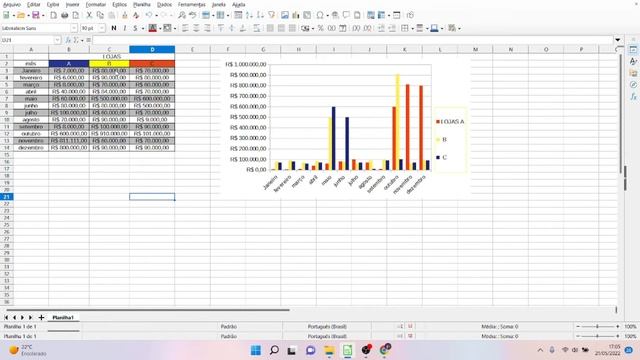The image size is (640, 360).
Task: Open the Function Wizard fx
Action: click(68, 40)
